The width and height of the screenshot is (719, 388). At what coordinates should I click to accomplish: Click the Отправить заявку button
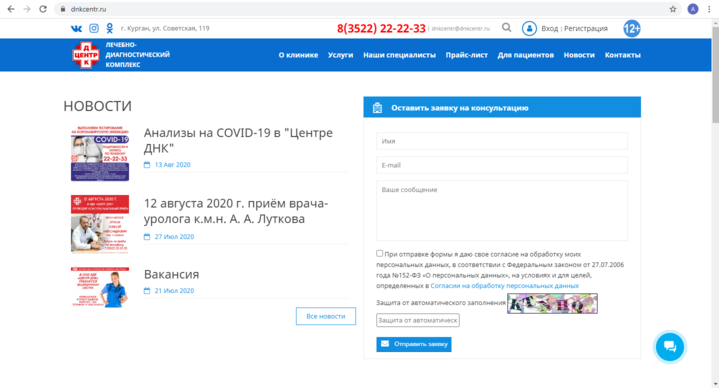click(x=414, y=344)
